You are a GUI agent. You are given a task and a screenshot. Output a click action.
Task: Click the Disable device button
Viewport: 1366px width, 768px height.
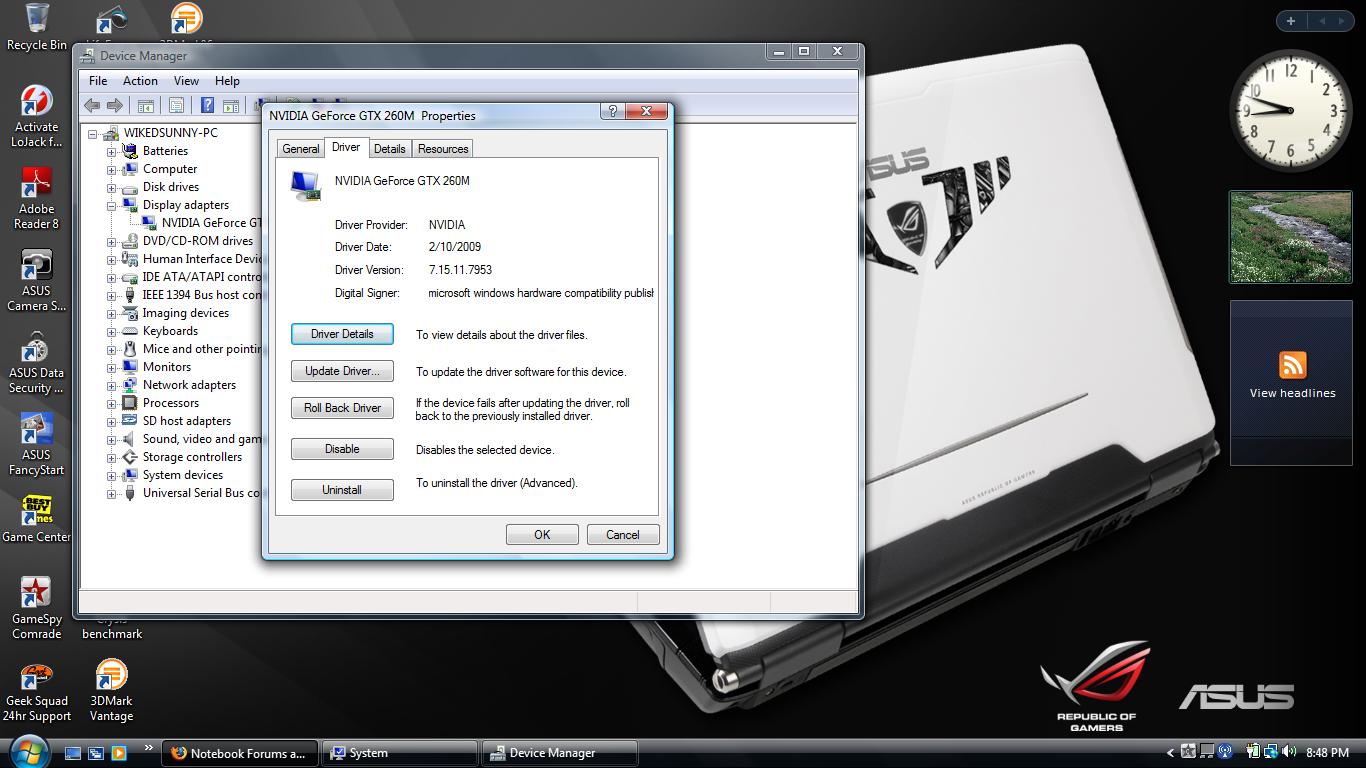pos(342,449)
